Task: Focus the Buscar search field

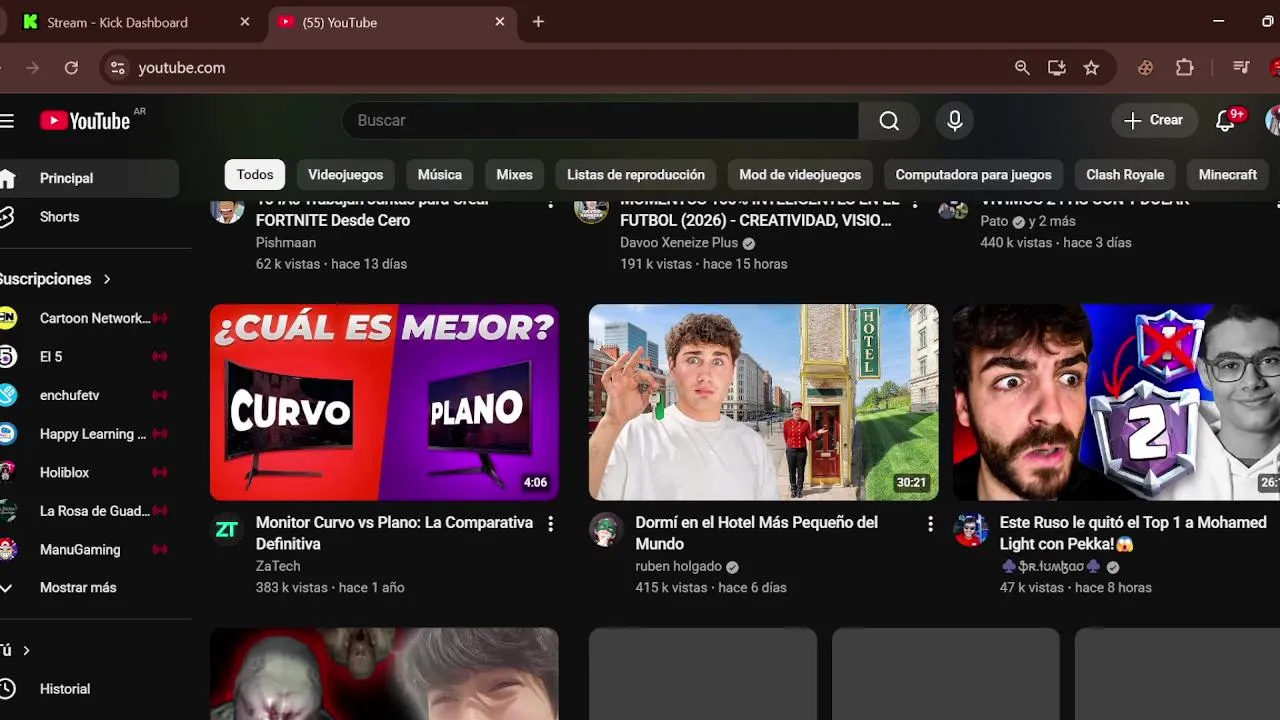Action: click(x=600, y=121)
